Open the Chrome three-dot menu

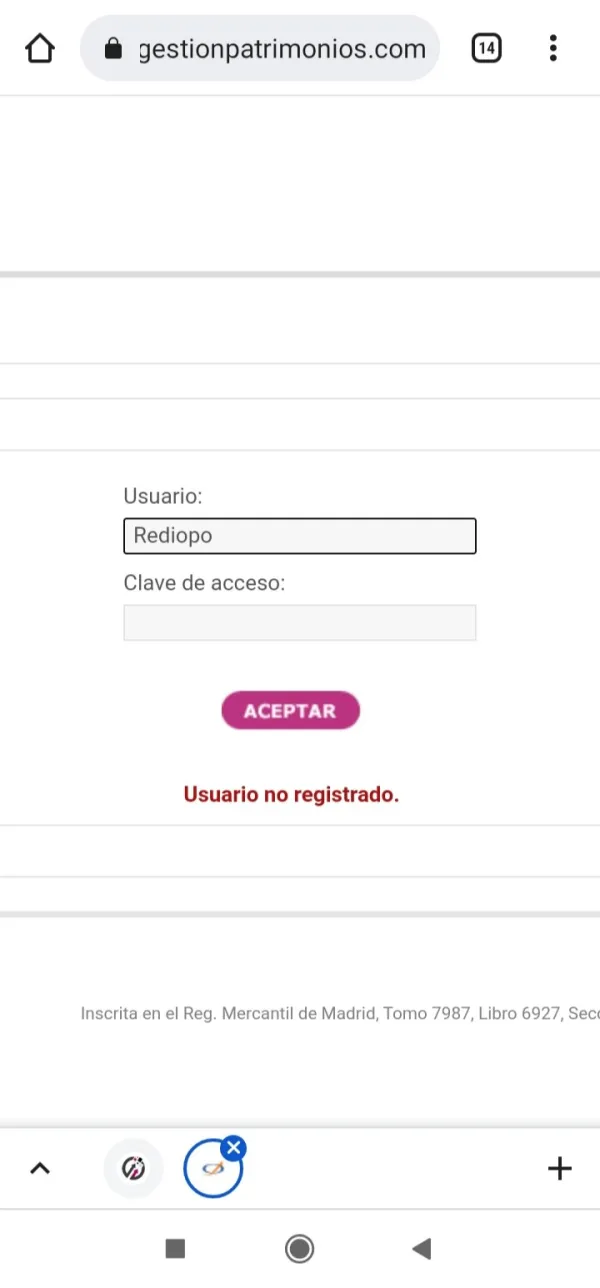[553, 48]
